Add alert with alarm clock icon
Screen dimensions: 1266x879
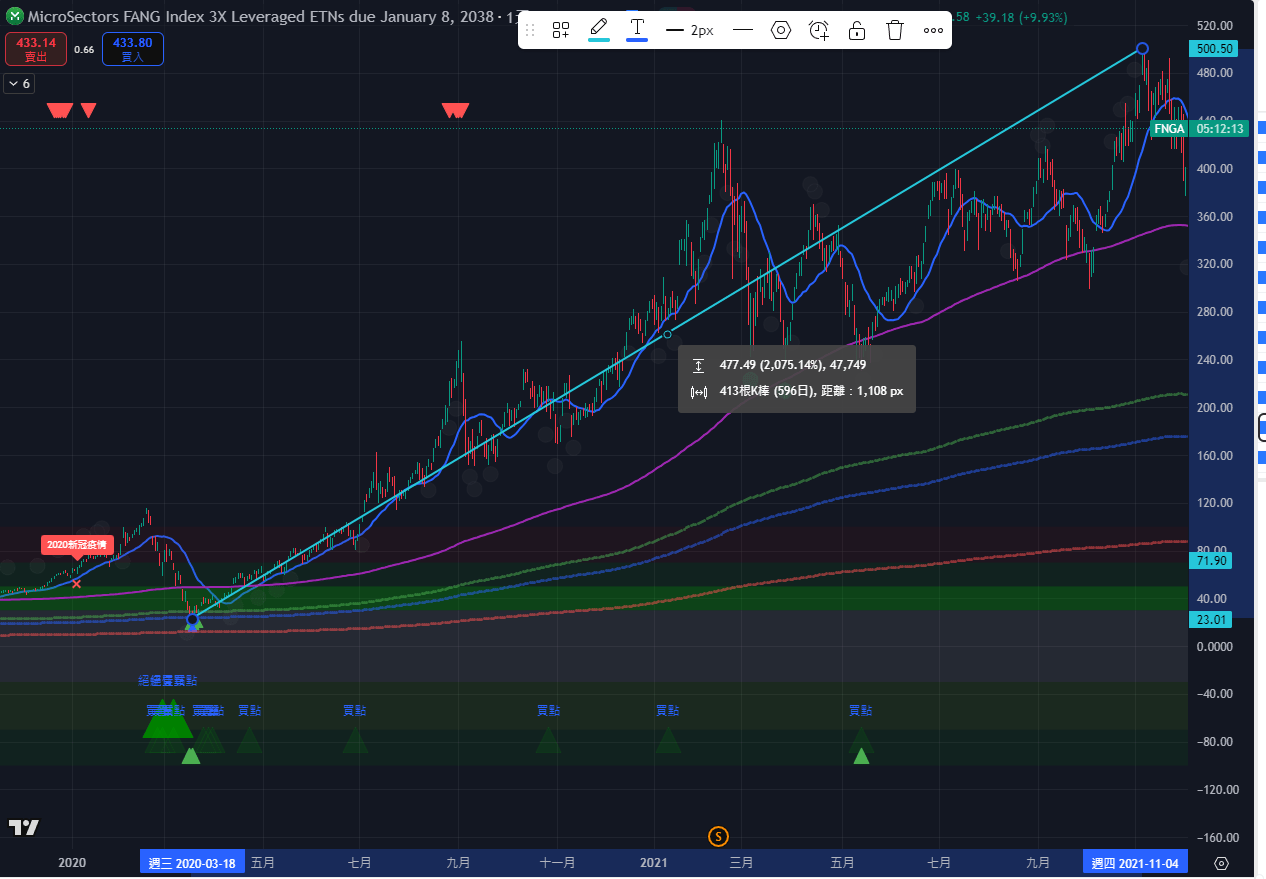tap(819, 30)
